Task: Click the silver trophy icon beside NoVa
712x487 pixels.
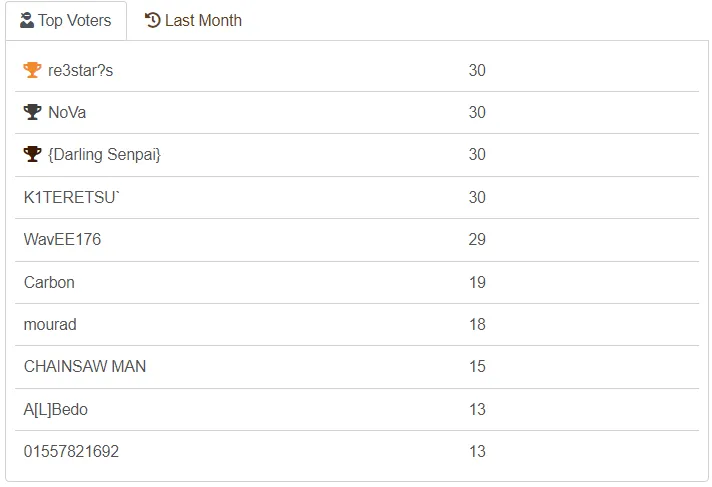Action: tap(32, 112)
